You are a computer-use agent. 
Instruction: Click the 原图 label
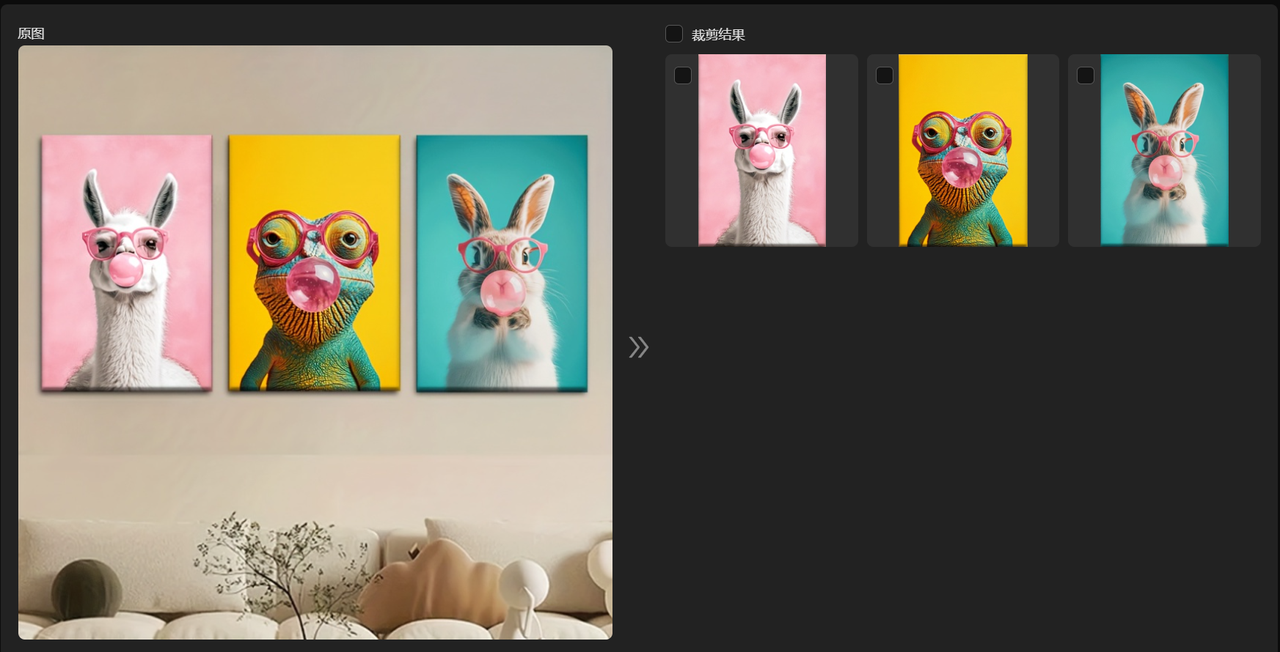point(31,33)
